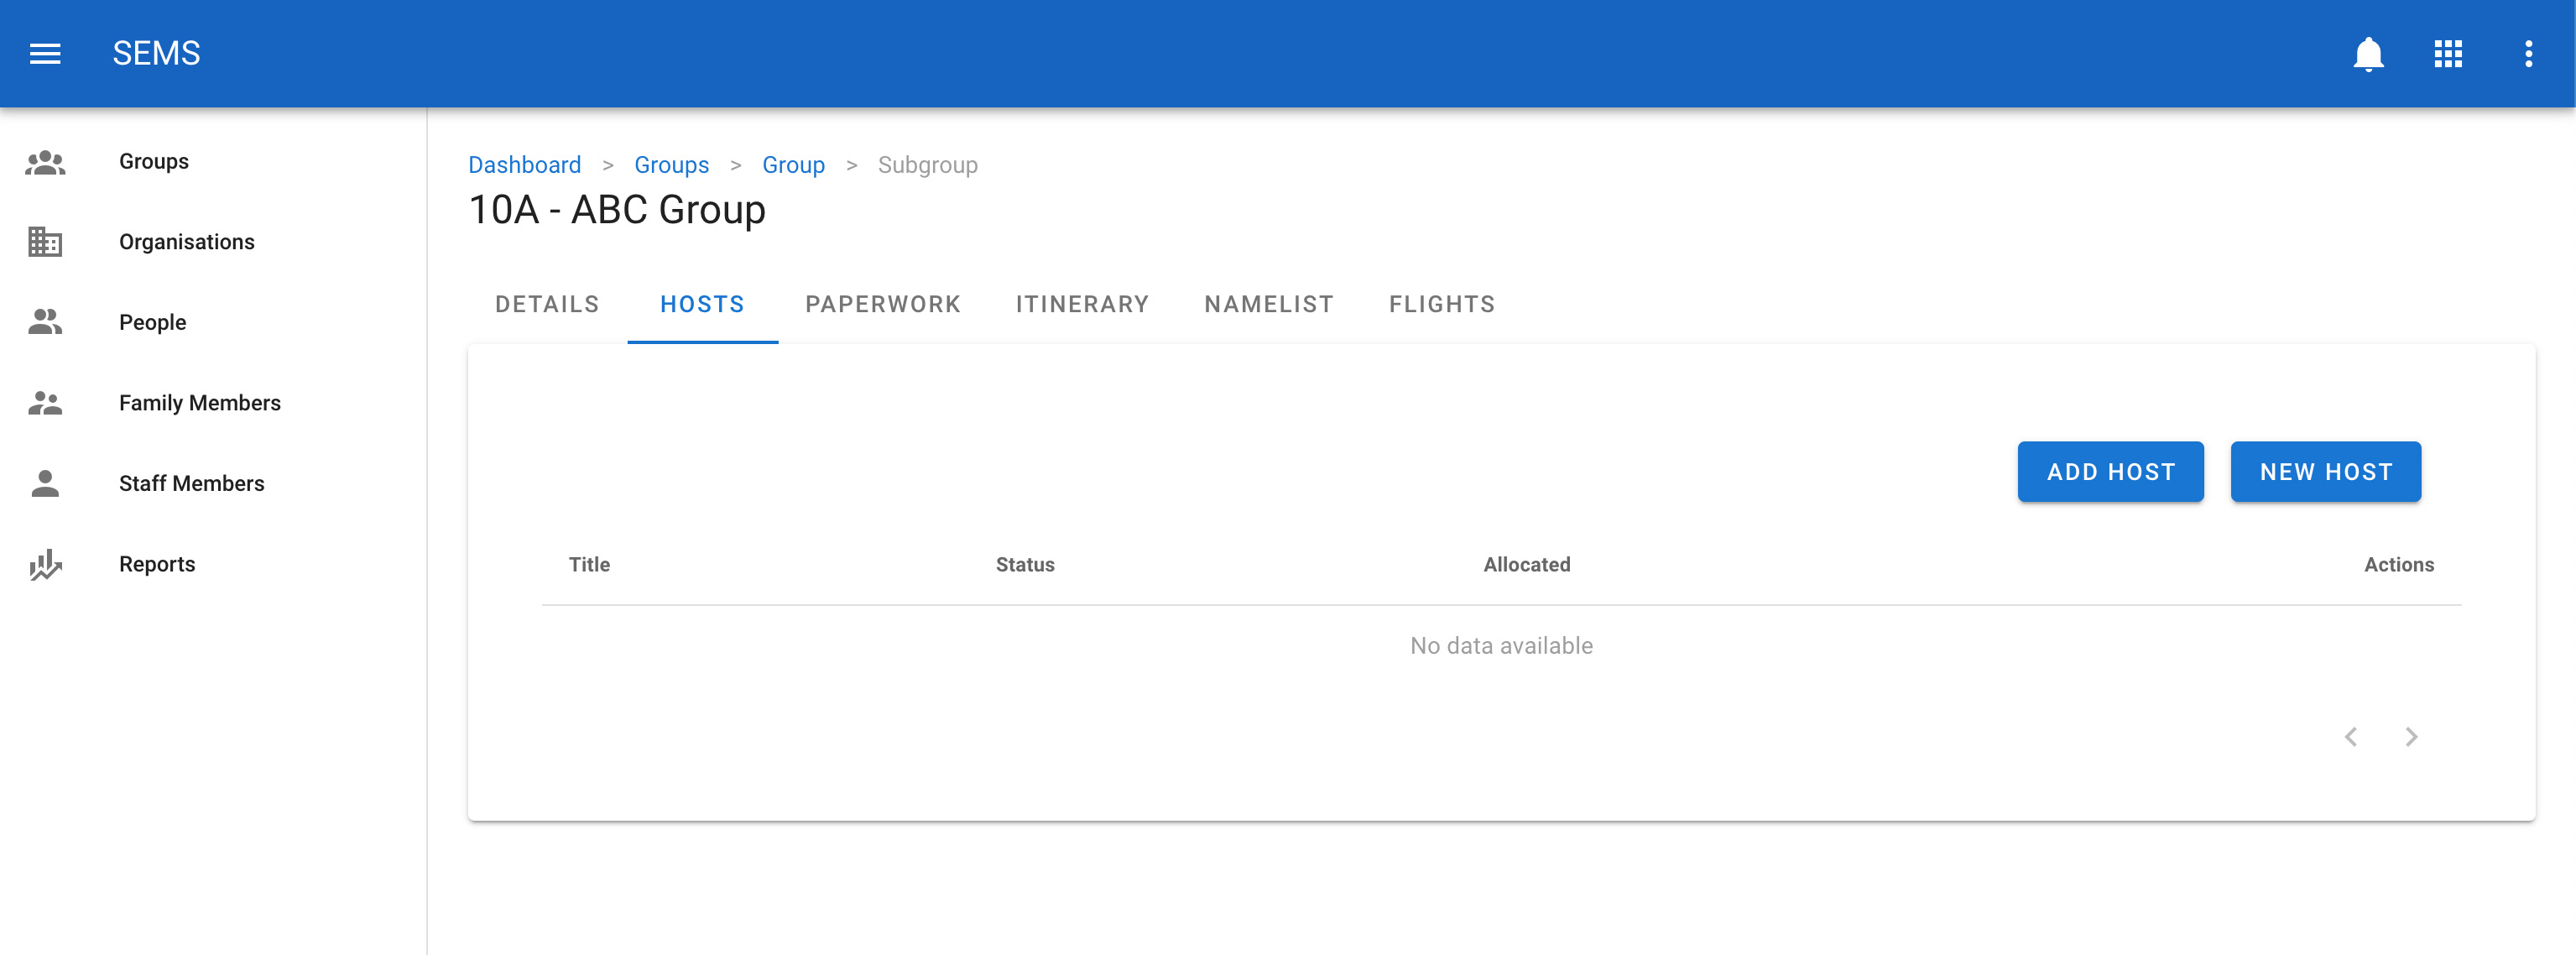Click the notifications bell icon
Viewport: 2576px width, 955px height.
click(2367, 53)
